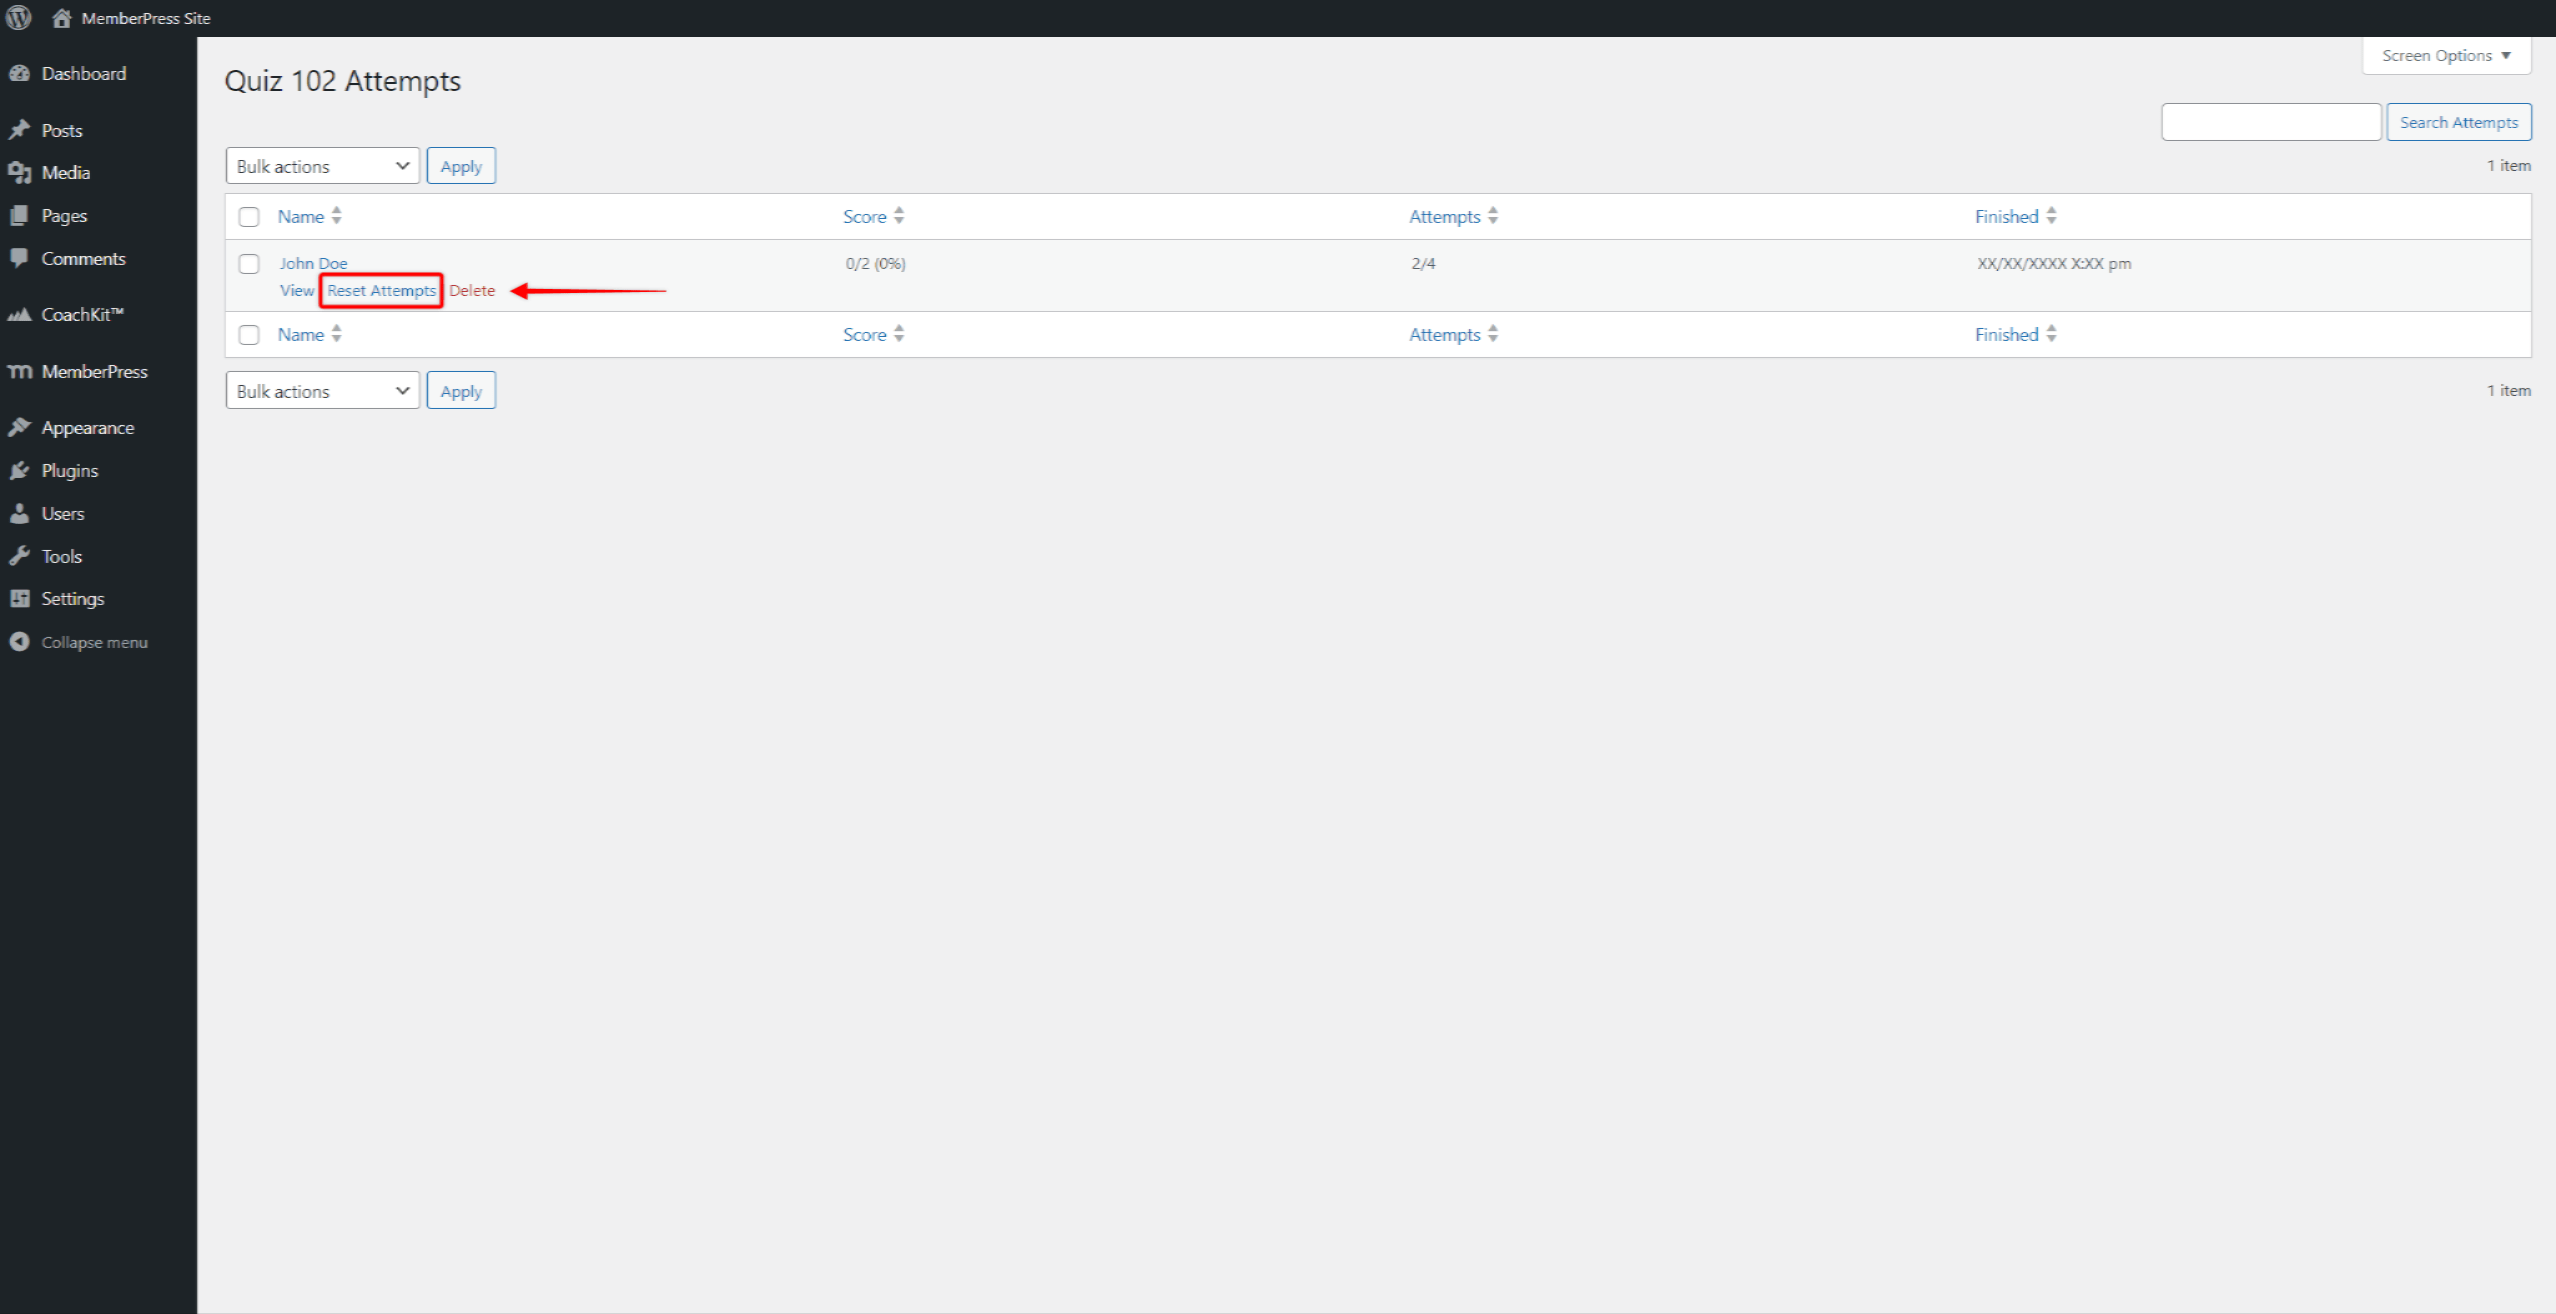
Task: Open Comments section
Action: 84,258
